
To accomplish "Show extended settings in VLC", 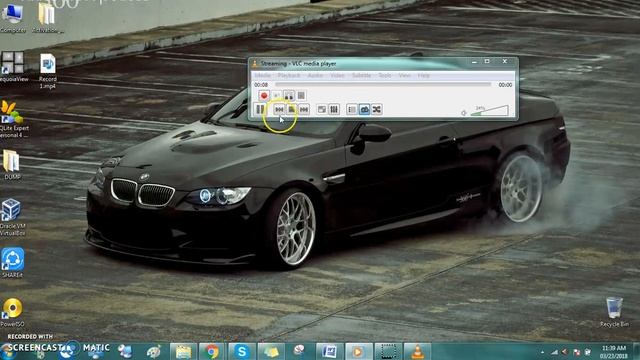I will (x=334, y=109).
